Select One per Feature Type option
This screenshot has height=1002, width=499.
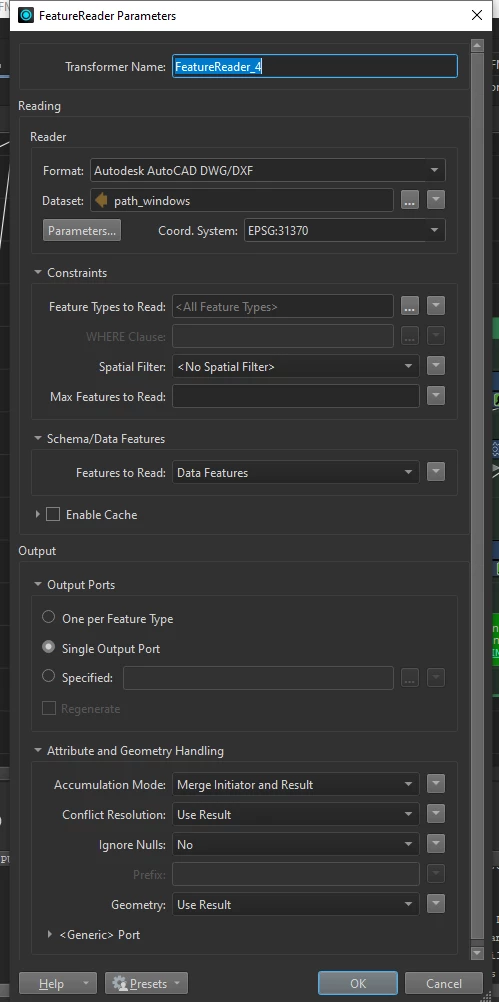coord(49,617)
